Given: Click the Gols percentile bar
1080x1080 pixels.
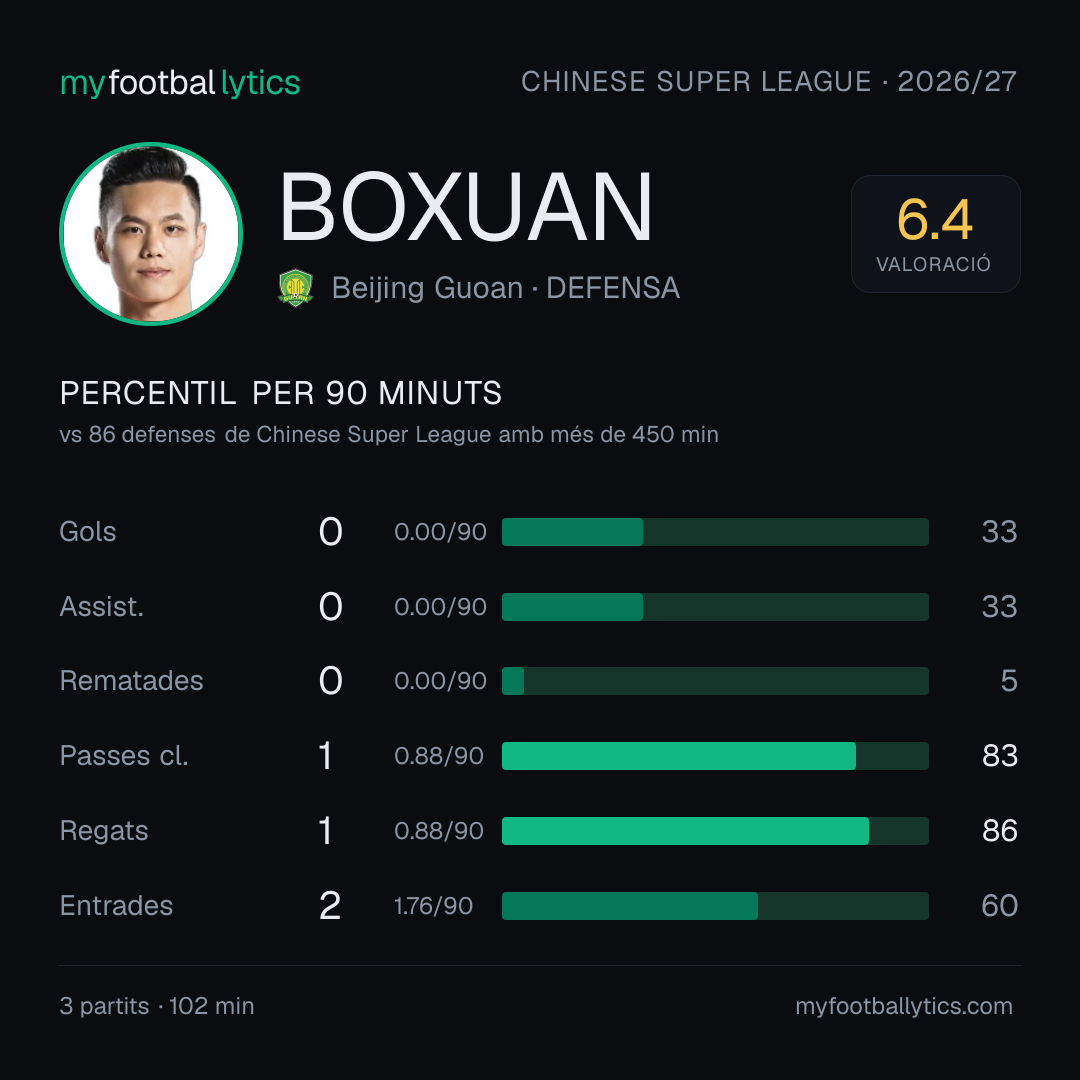Looking at the screenshot, I should pyautogui.click(x=715, y=532).
